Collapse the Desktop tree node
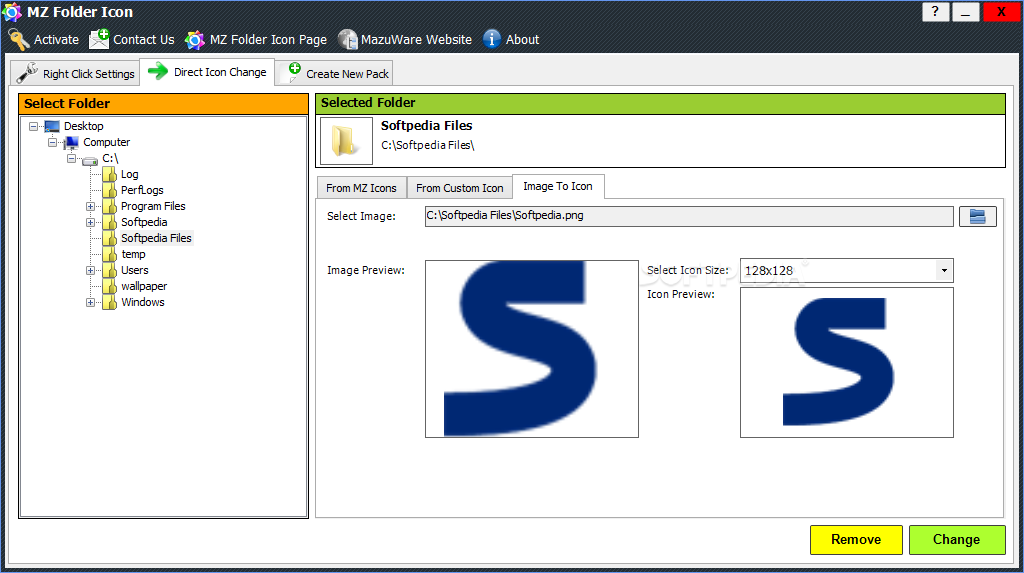 point(33,126)
